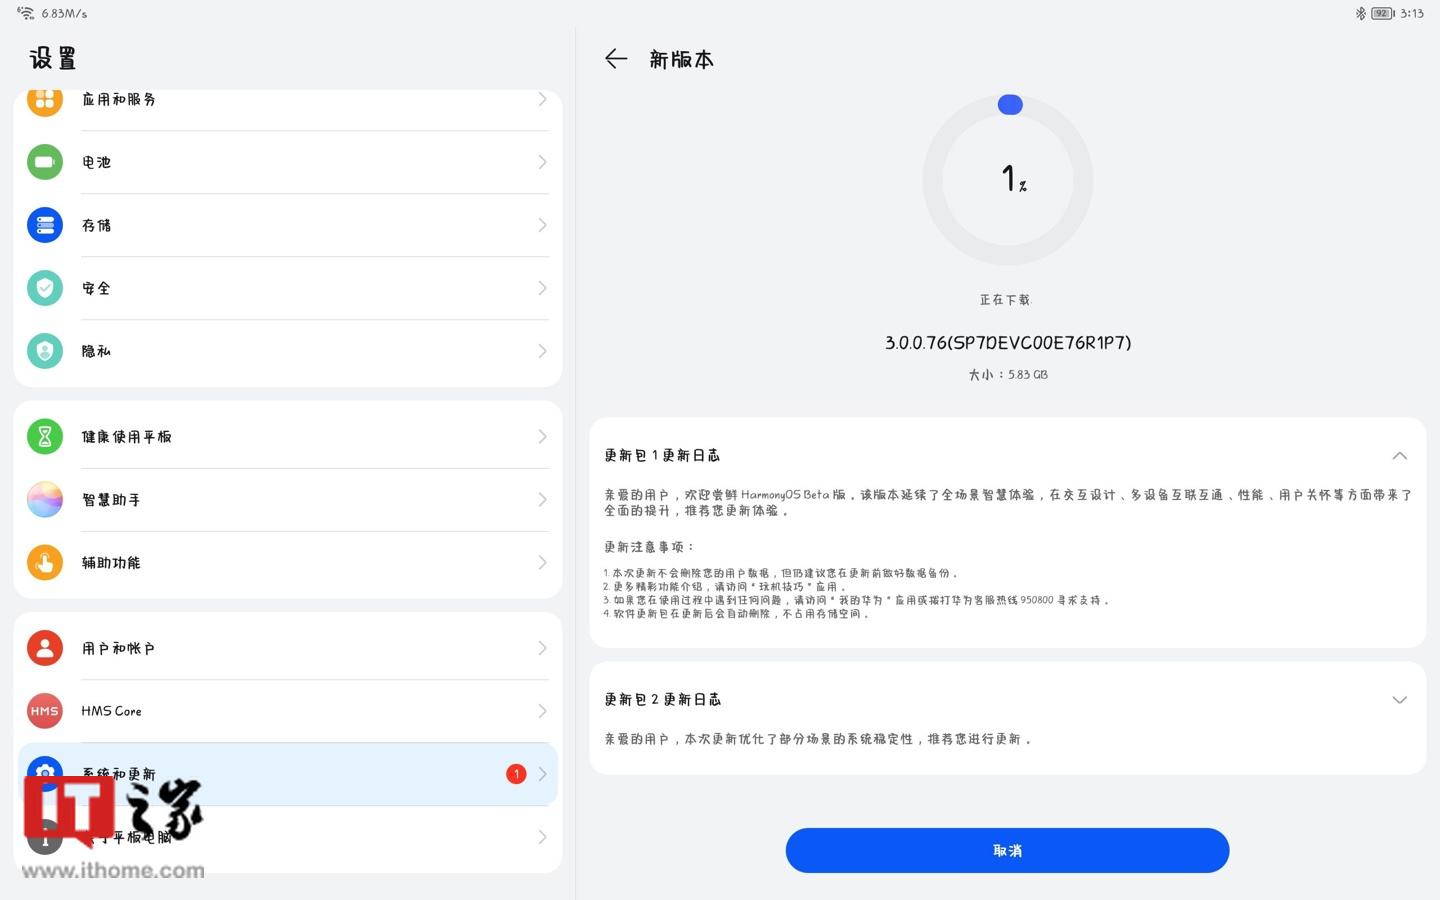Tap the Security shield icon
This screenshot has height=900, width=1440.
click(45, 288)
